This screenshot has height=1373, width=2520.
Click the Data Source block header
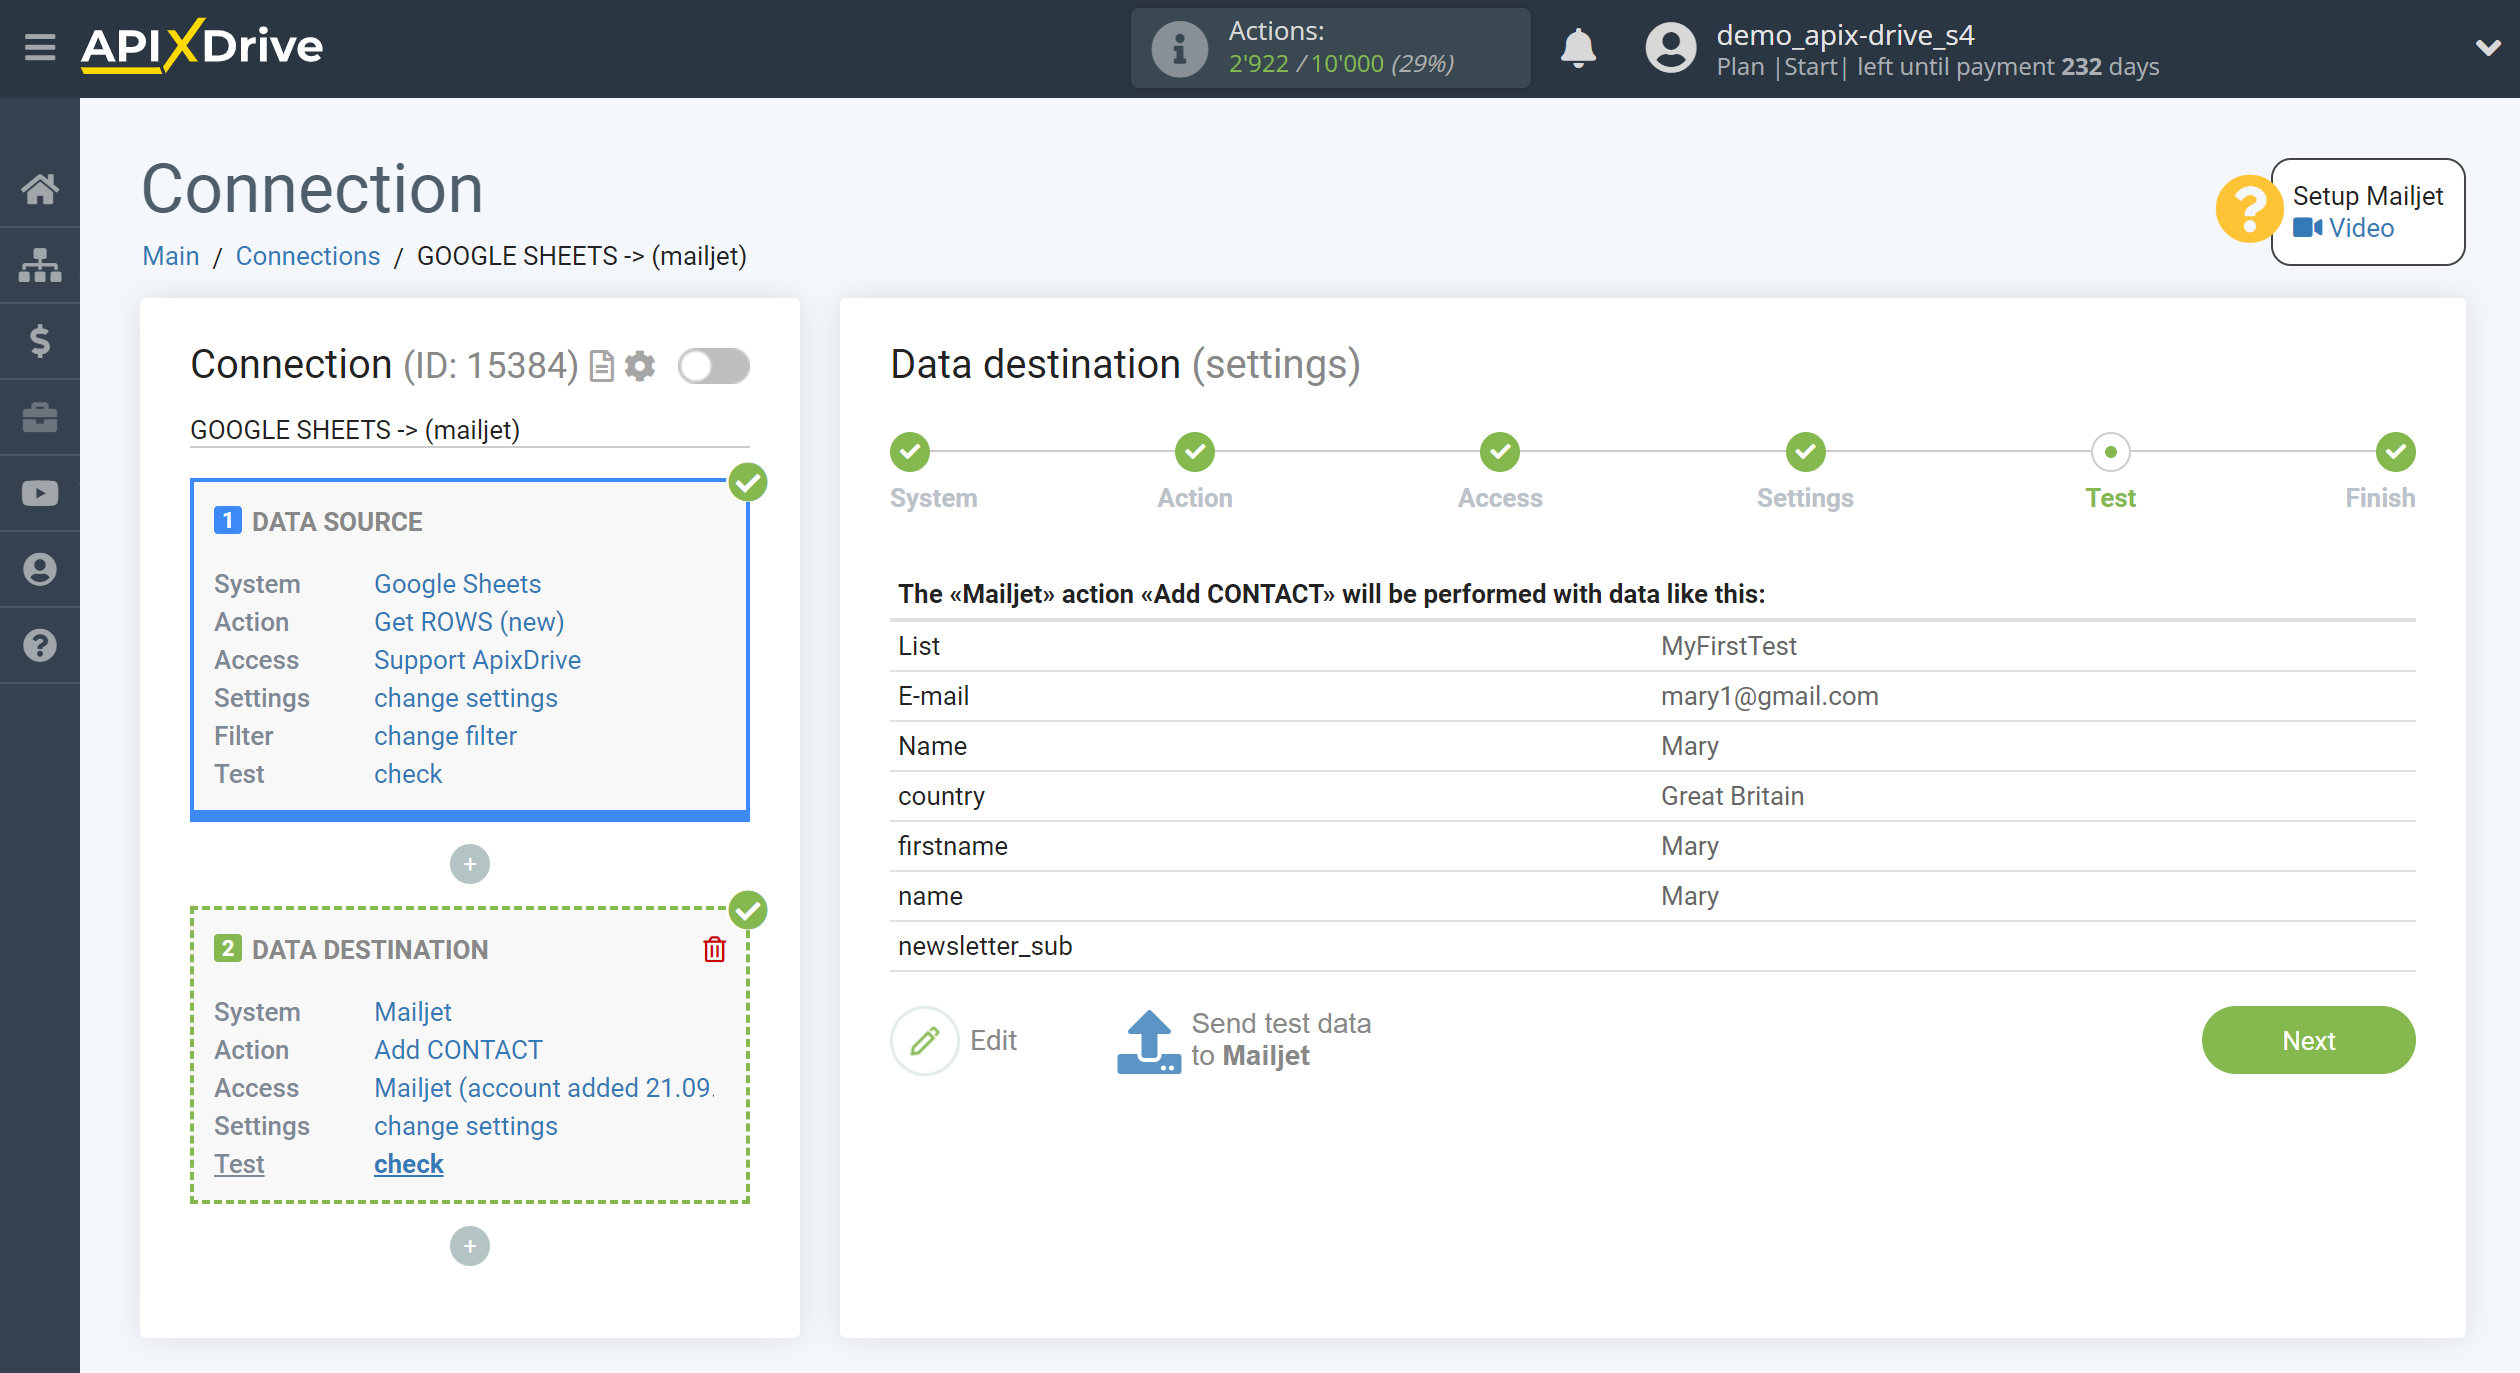coord(337,522)
